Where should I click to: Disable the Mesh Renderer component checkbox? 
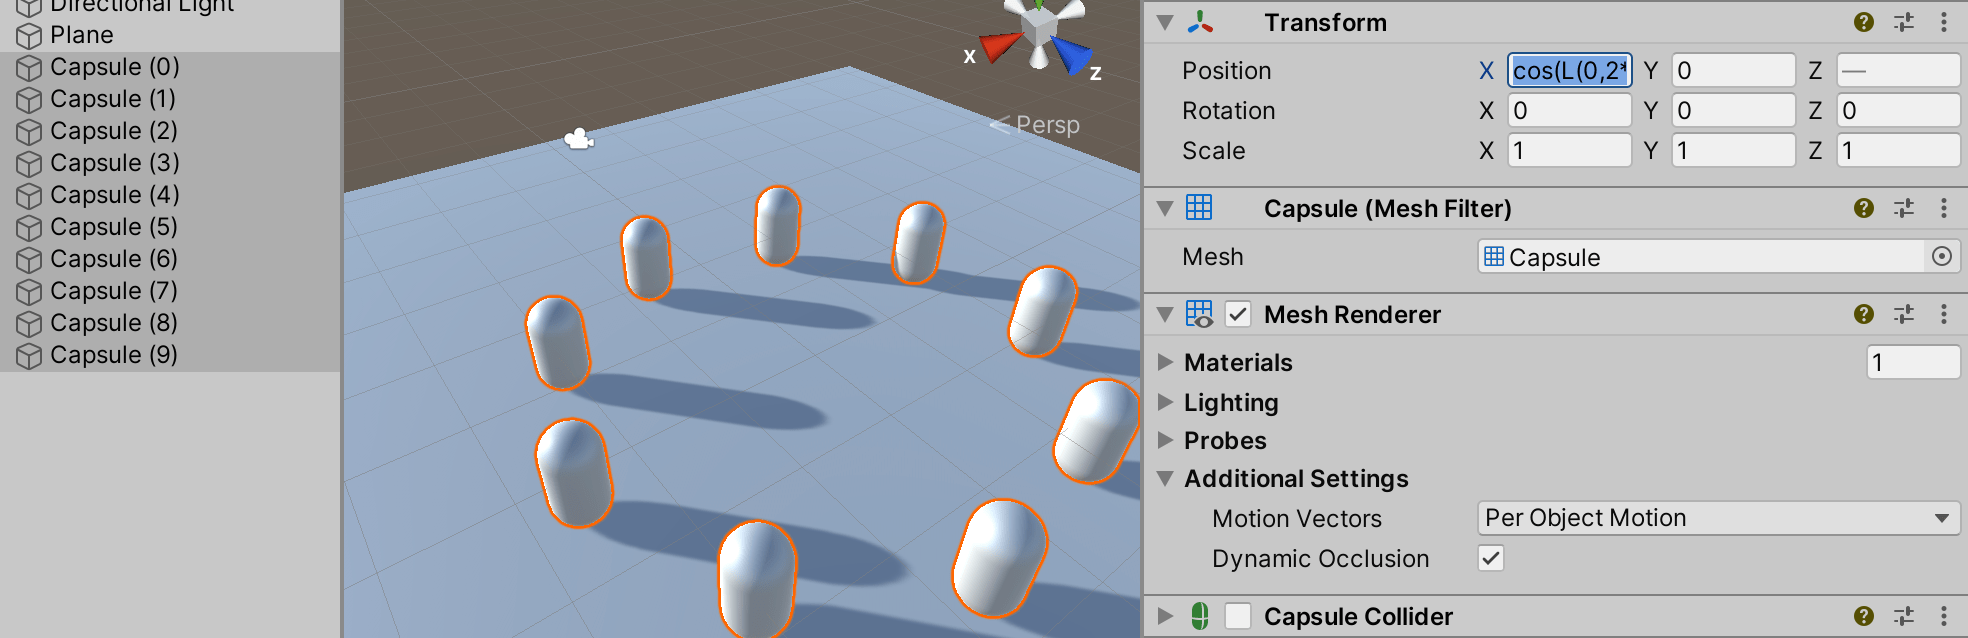coord(1238,314)
